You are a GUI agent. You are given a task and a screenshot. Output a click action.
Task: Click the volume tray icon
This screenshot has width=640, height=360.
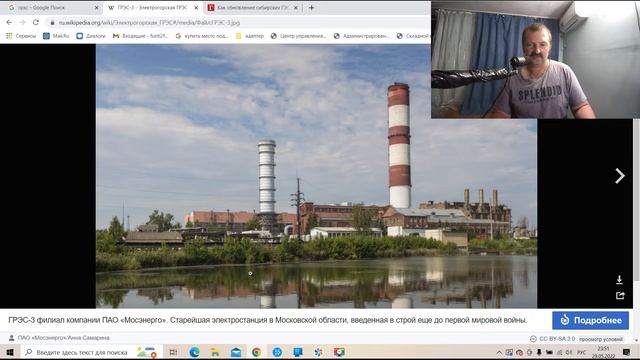[x=569, y=352]
